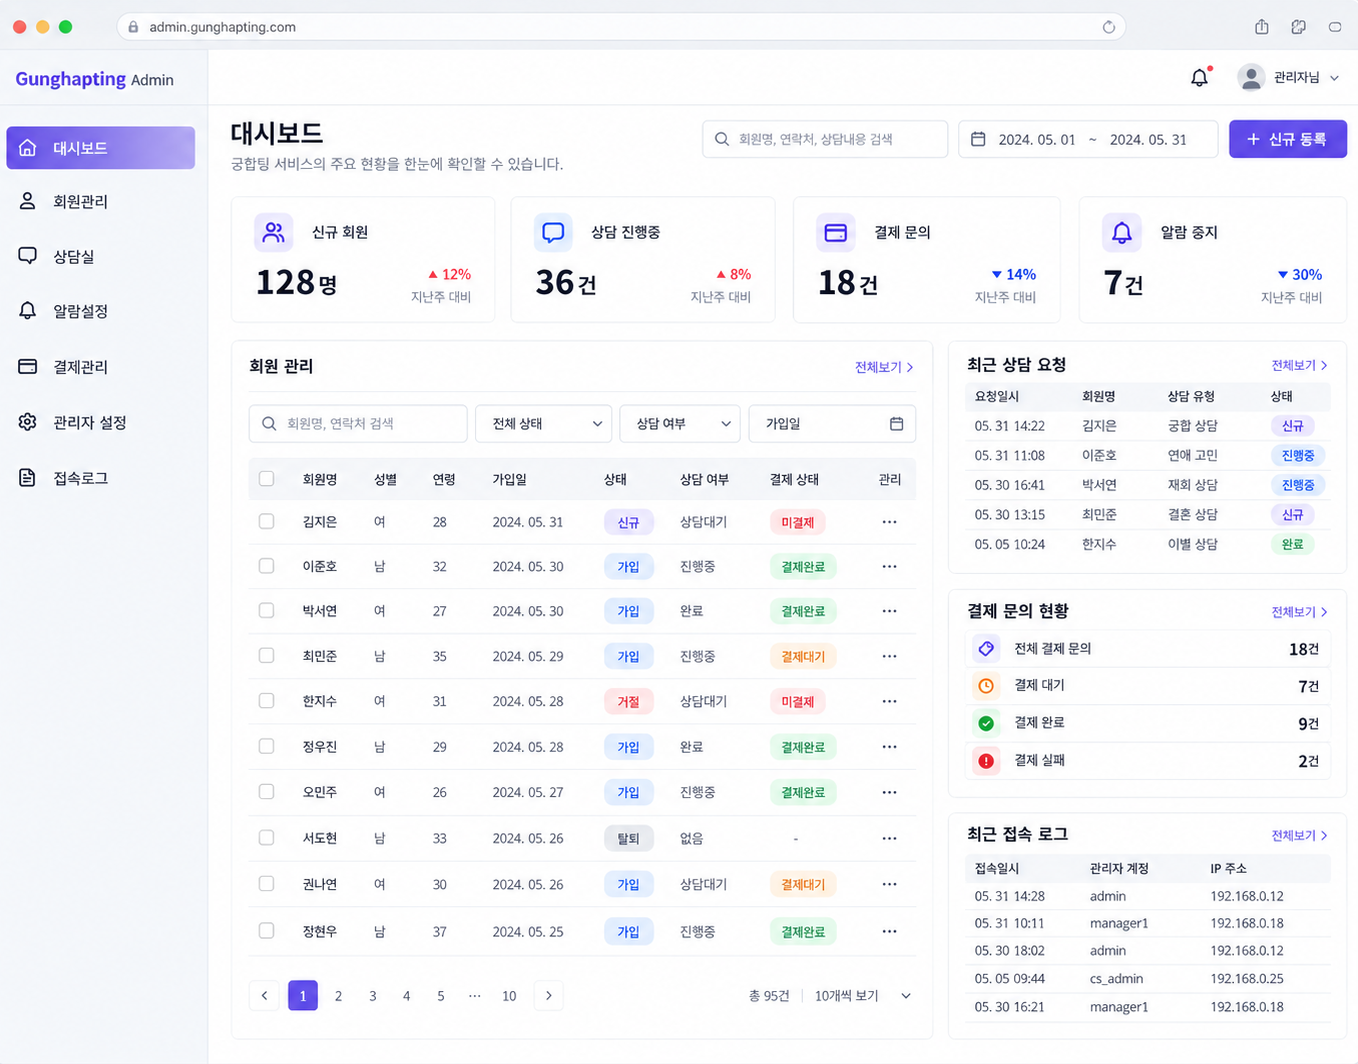This screenshot has height=1064, width=1358.
Task: Check the box for 이준호
Action: pyautogui.click(x=266, y=566)
